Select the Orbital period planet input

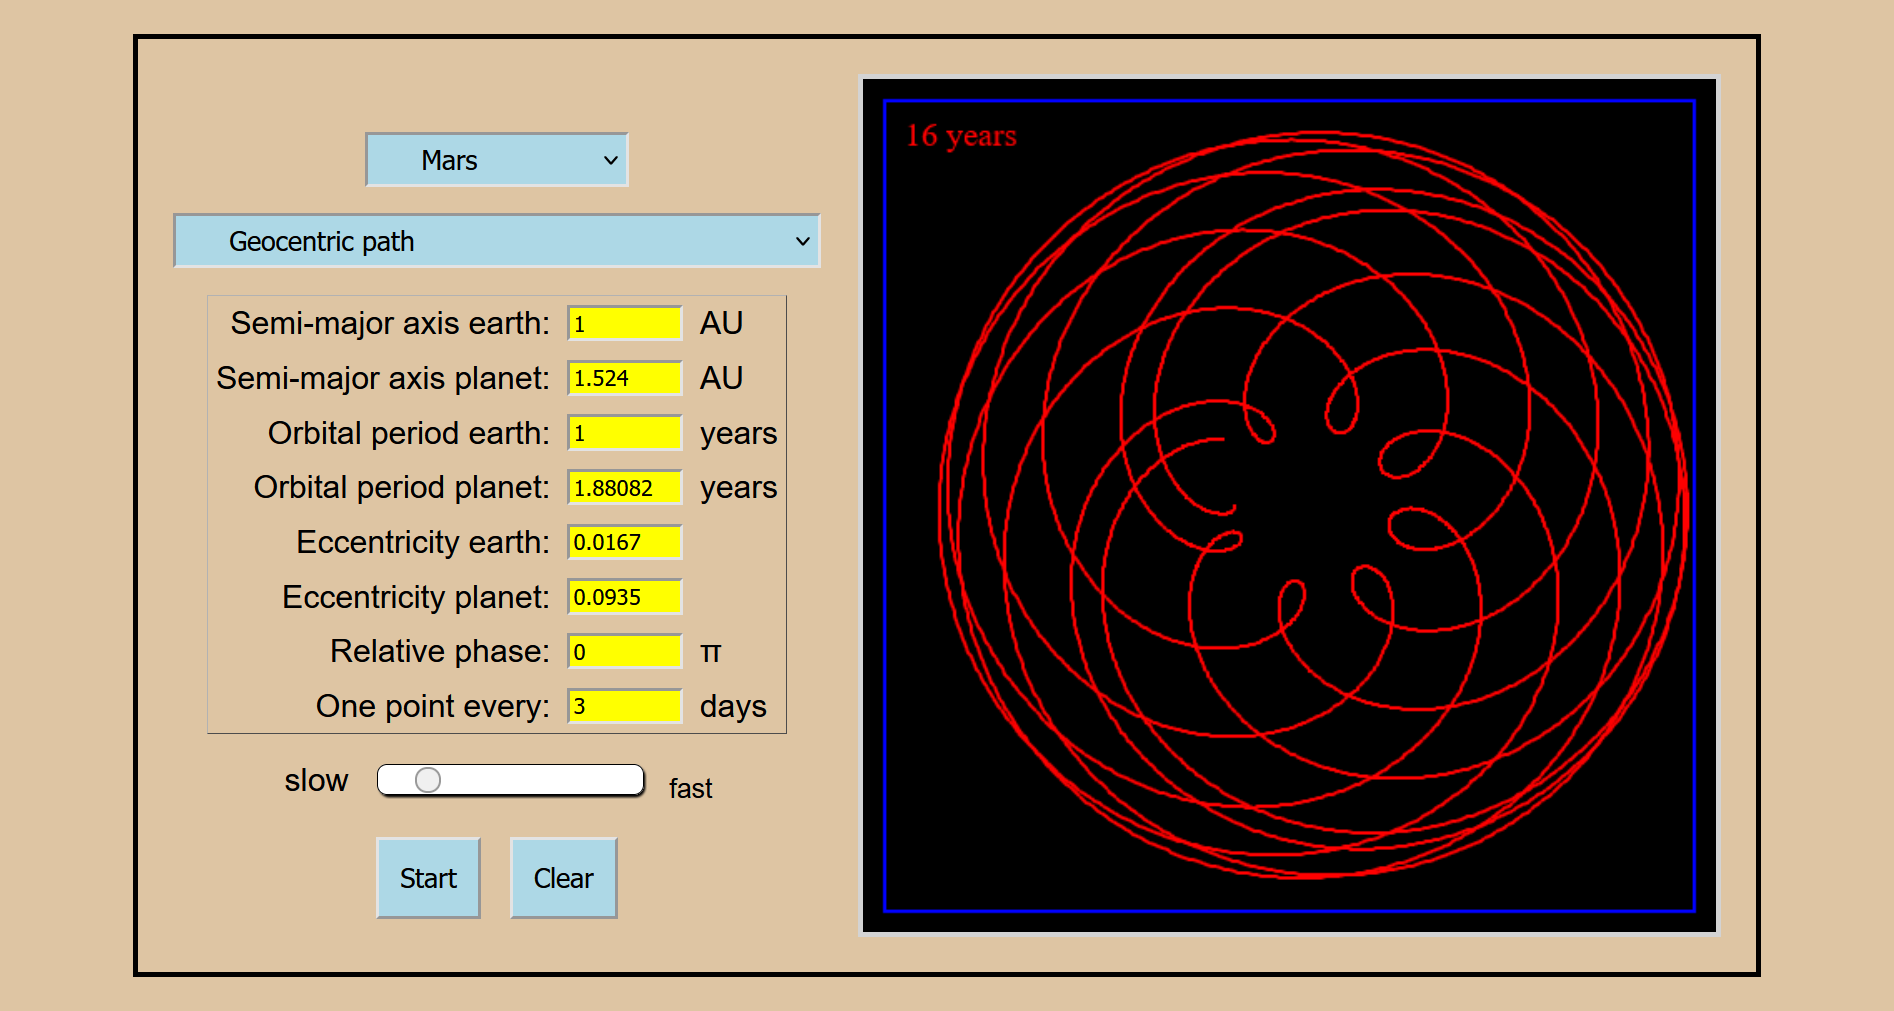[624, 488]
